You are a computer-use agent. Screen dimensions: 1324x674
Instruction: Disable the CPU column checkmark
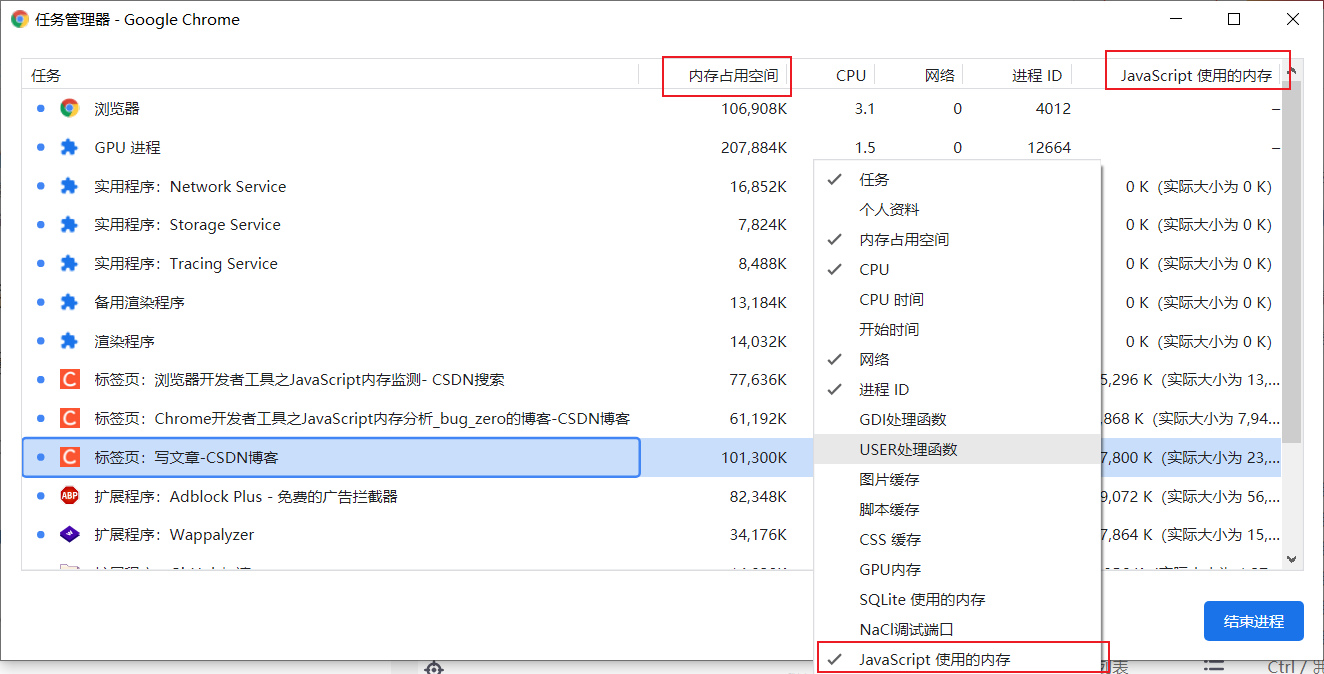point(874,268)
